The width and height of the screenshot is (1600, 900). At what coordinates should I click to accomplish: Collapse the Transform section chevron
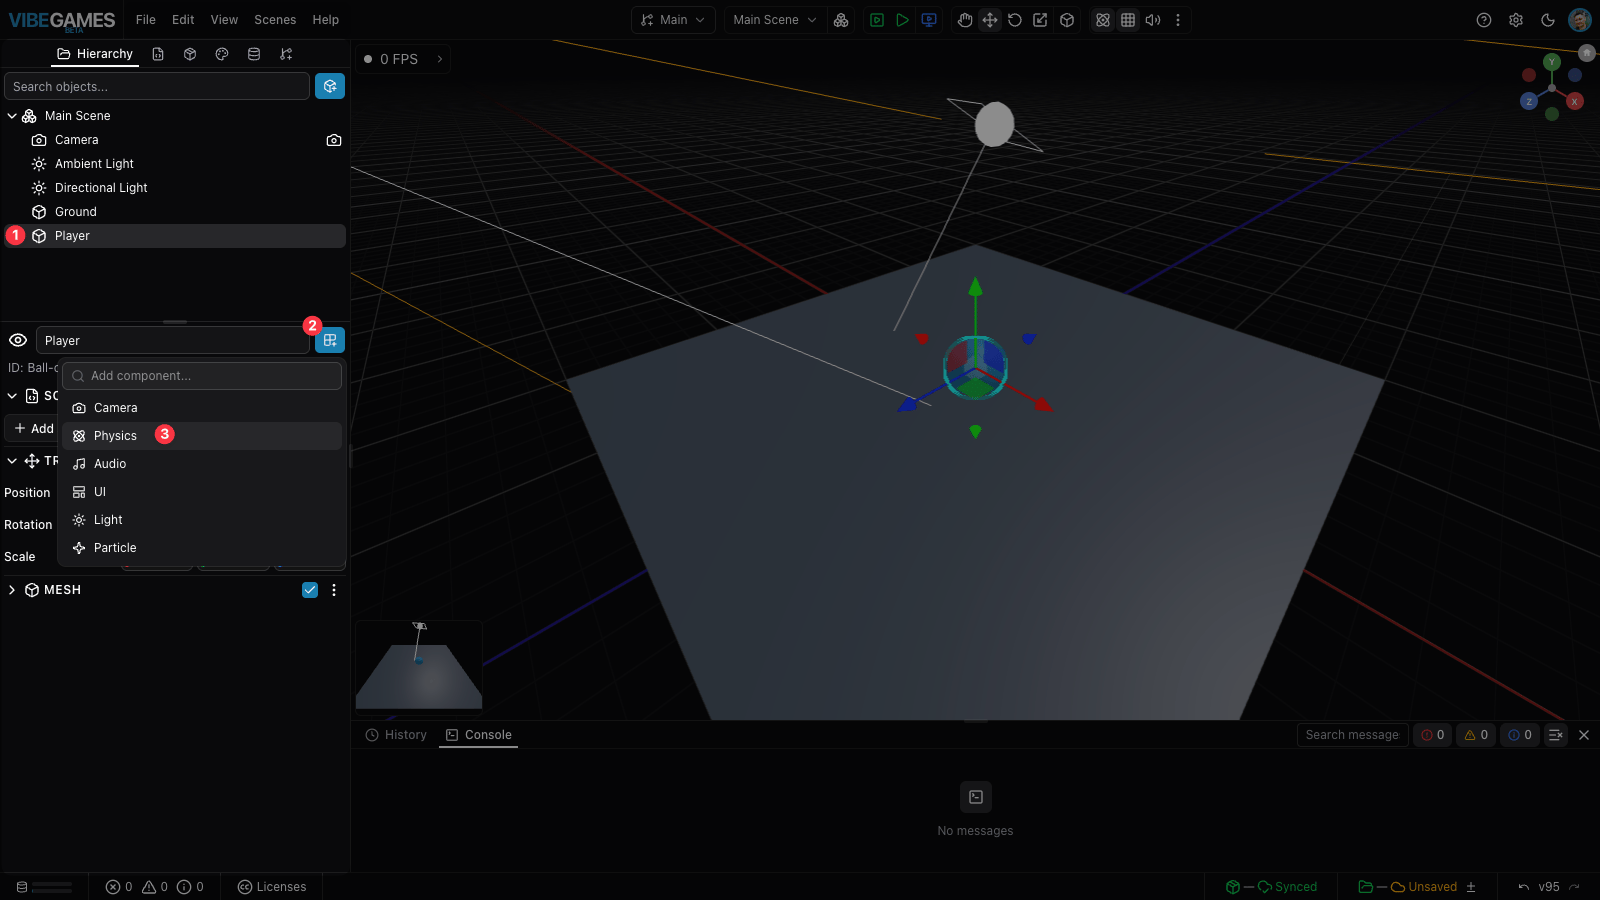pyautogui.click(x=12, y=461)
